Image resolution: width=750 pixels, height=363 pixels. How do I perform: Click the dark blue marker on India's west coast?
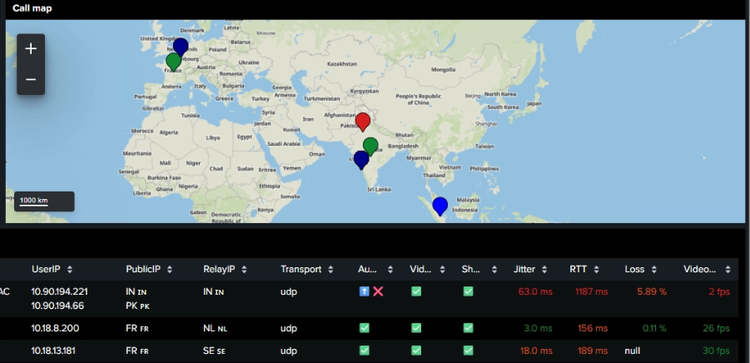pyautogui.click(x=361, y=160)
